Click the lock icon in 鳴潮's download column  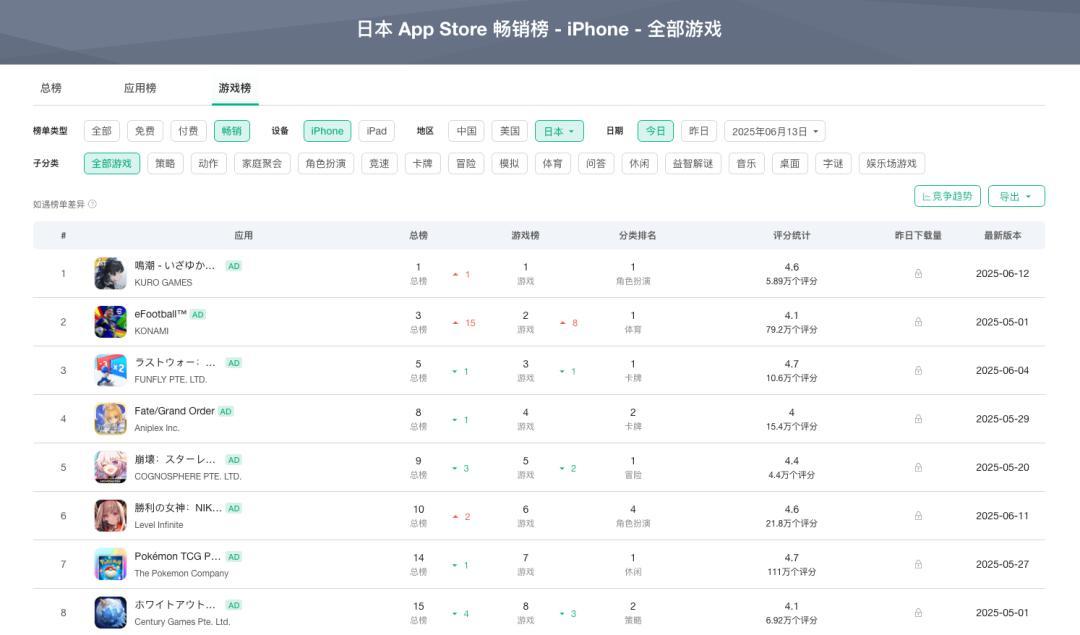tap(918, 274)
